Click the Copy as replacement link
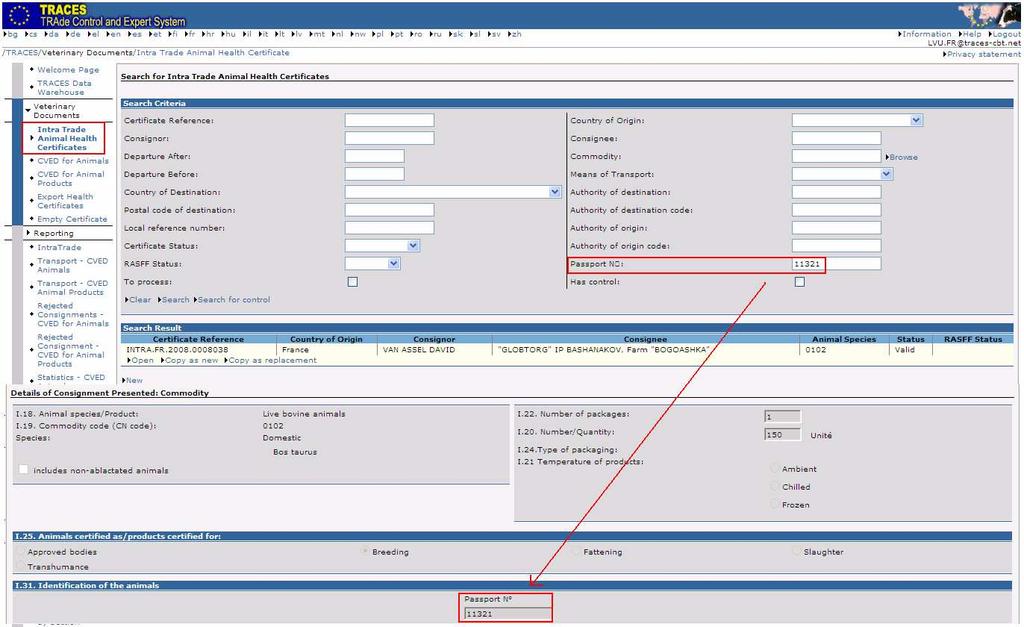The width and height of the screenshot is (1024, 627). [272, 361]
